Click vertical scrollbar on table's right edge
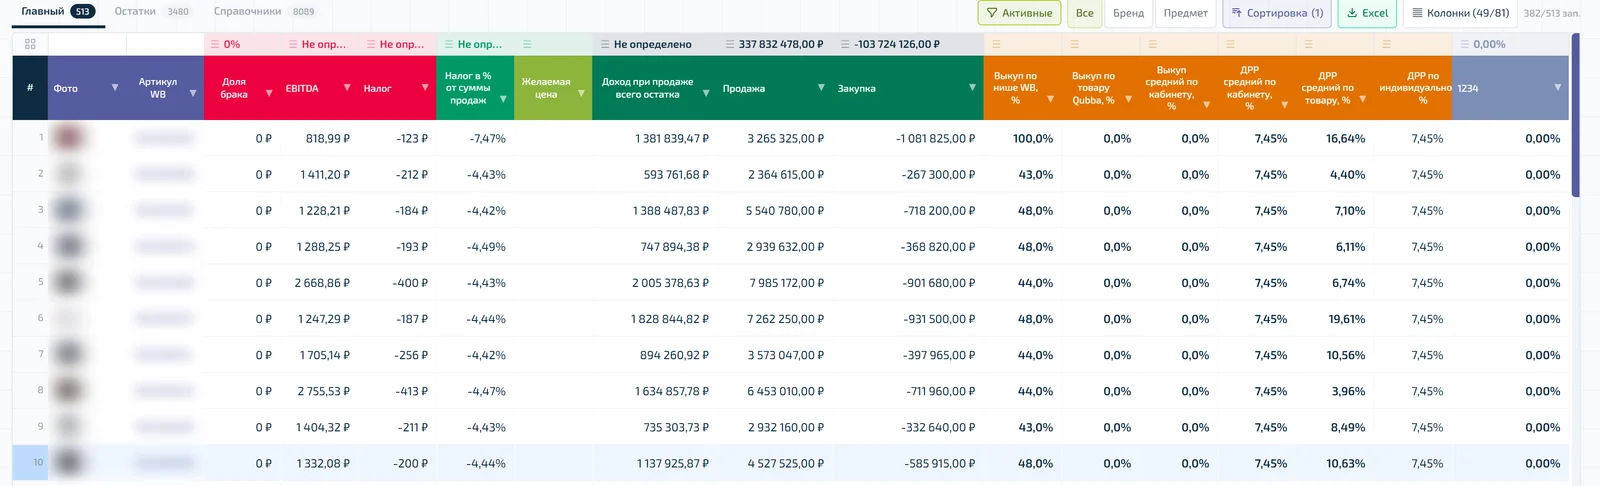The width and height of the screenshot is (1600, 486). (1576, 115)
